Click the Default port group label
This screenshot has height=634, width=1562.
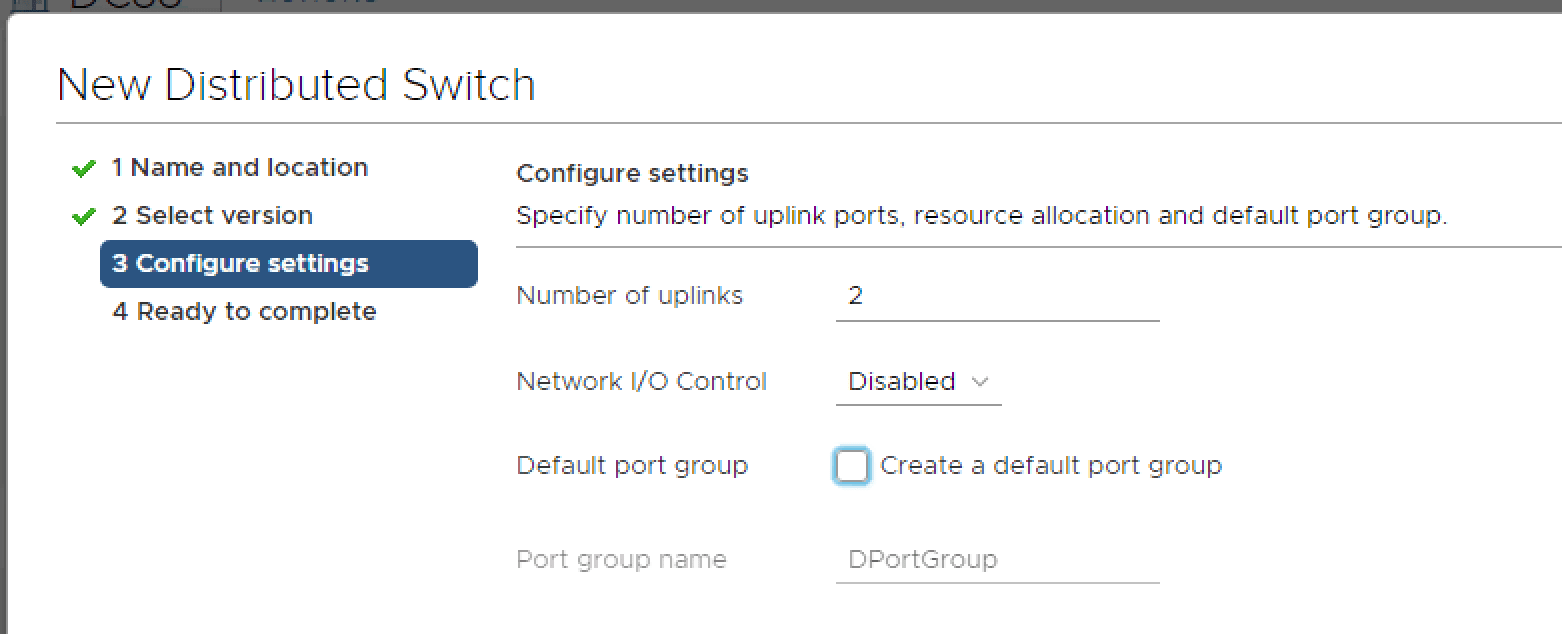632,466
